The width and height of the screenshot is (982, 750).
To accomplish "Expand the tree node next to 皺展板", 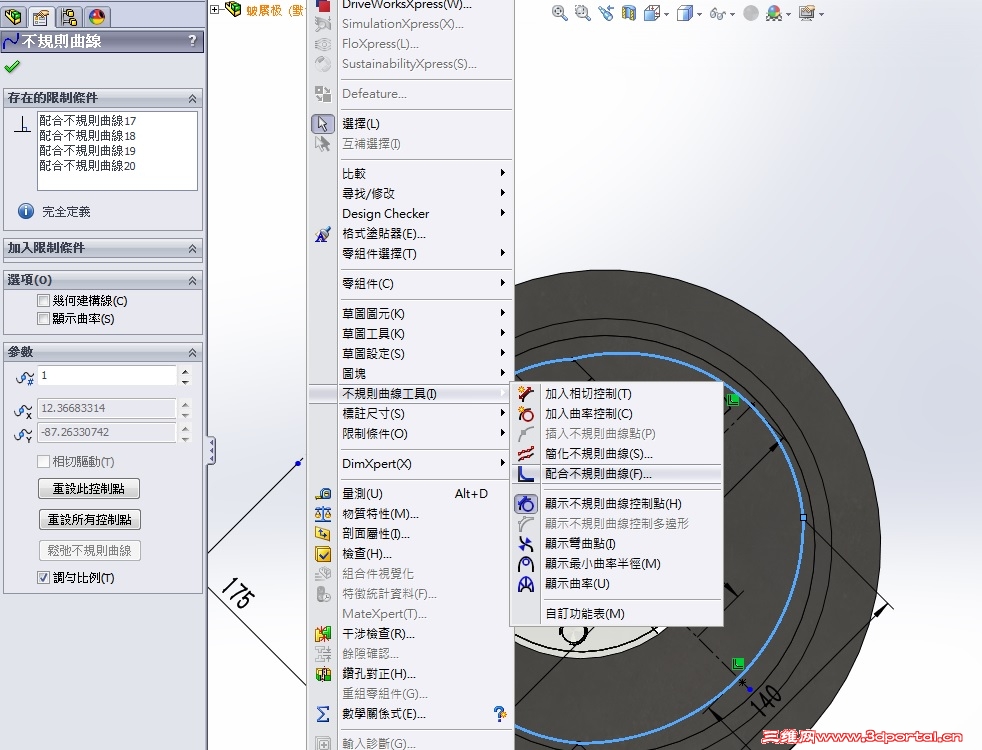I will [214, 9].
